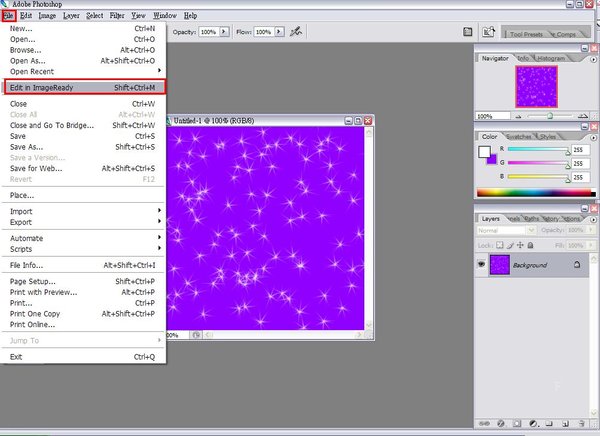Switch to the Swatches tab

518,137
